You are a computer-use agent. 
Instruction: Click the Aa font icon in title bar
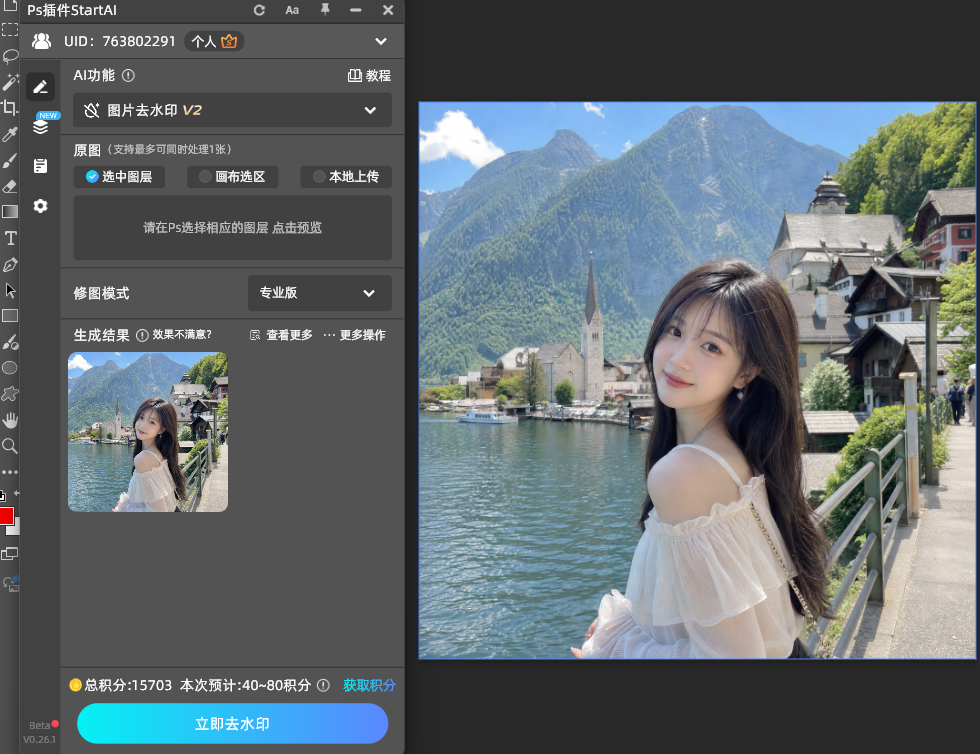(x=292, y=10)
